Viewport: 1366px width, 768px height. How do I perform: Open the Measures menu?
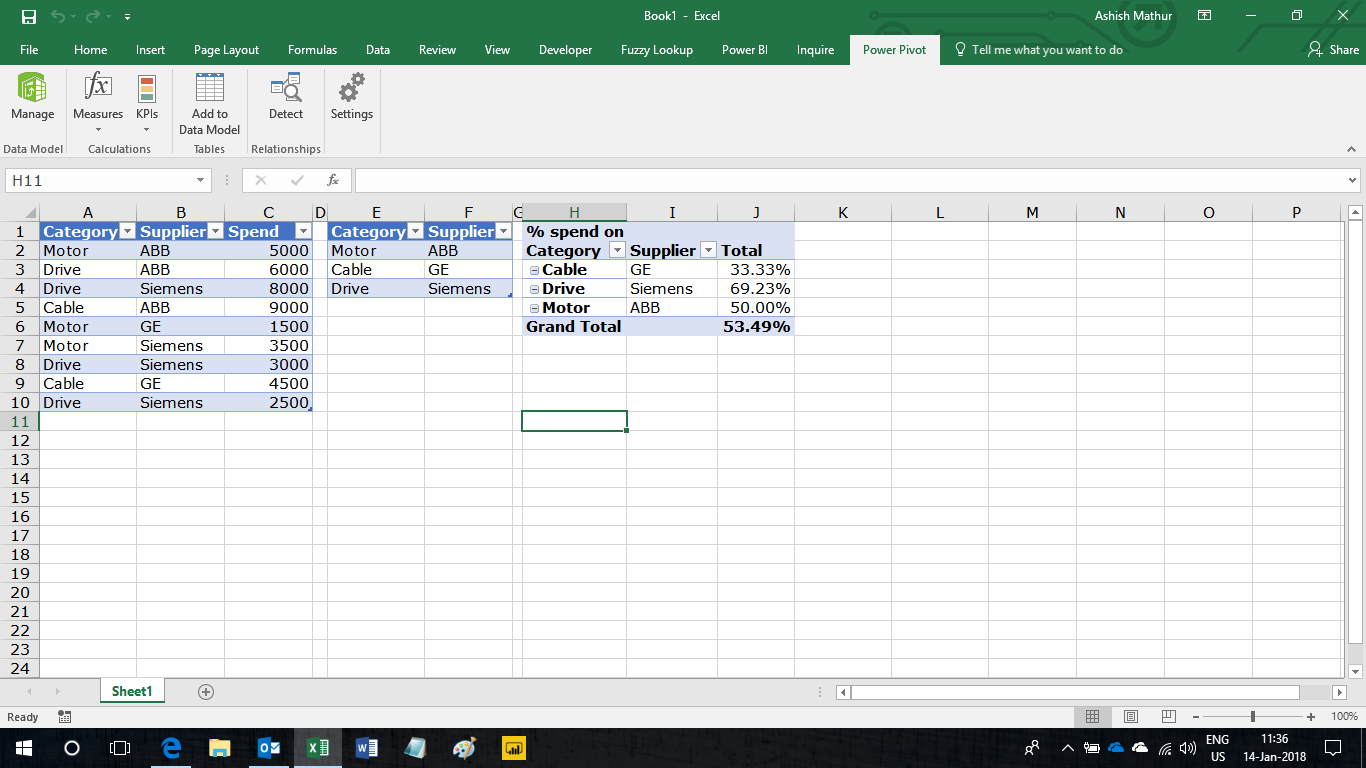click(98, 102)
